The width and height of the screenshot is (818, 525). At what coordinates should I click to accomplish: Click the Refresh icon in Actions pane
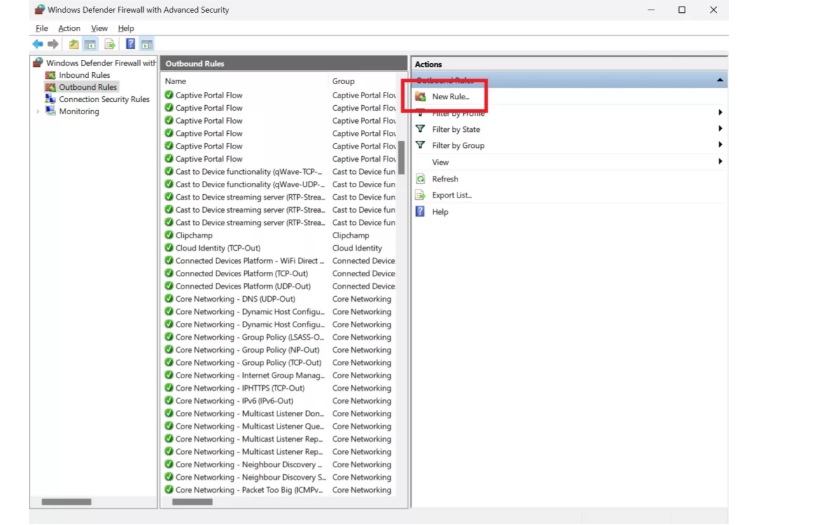tap(420, 179)
